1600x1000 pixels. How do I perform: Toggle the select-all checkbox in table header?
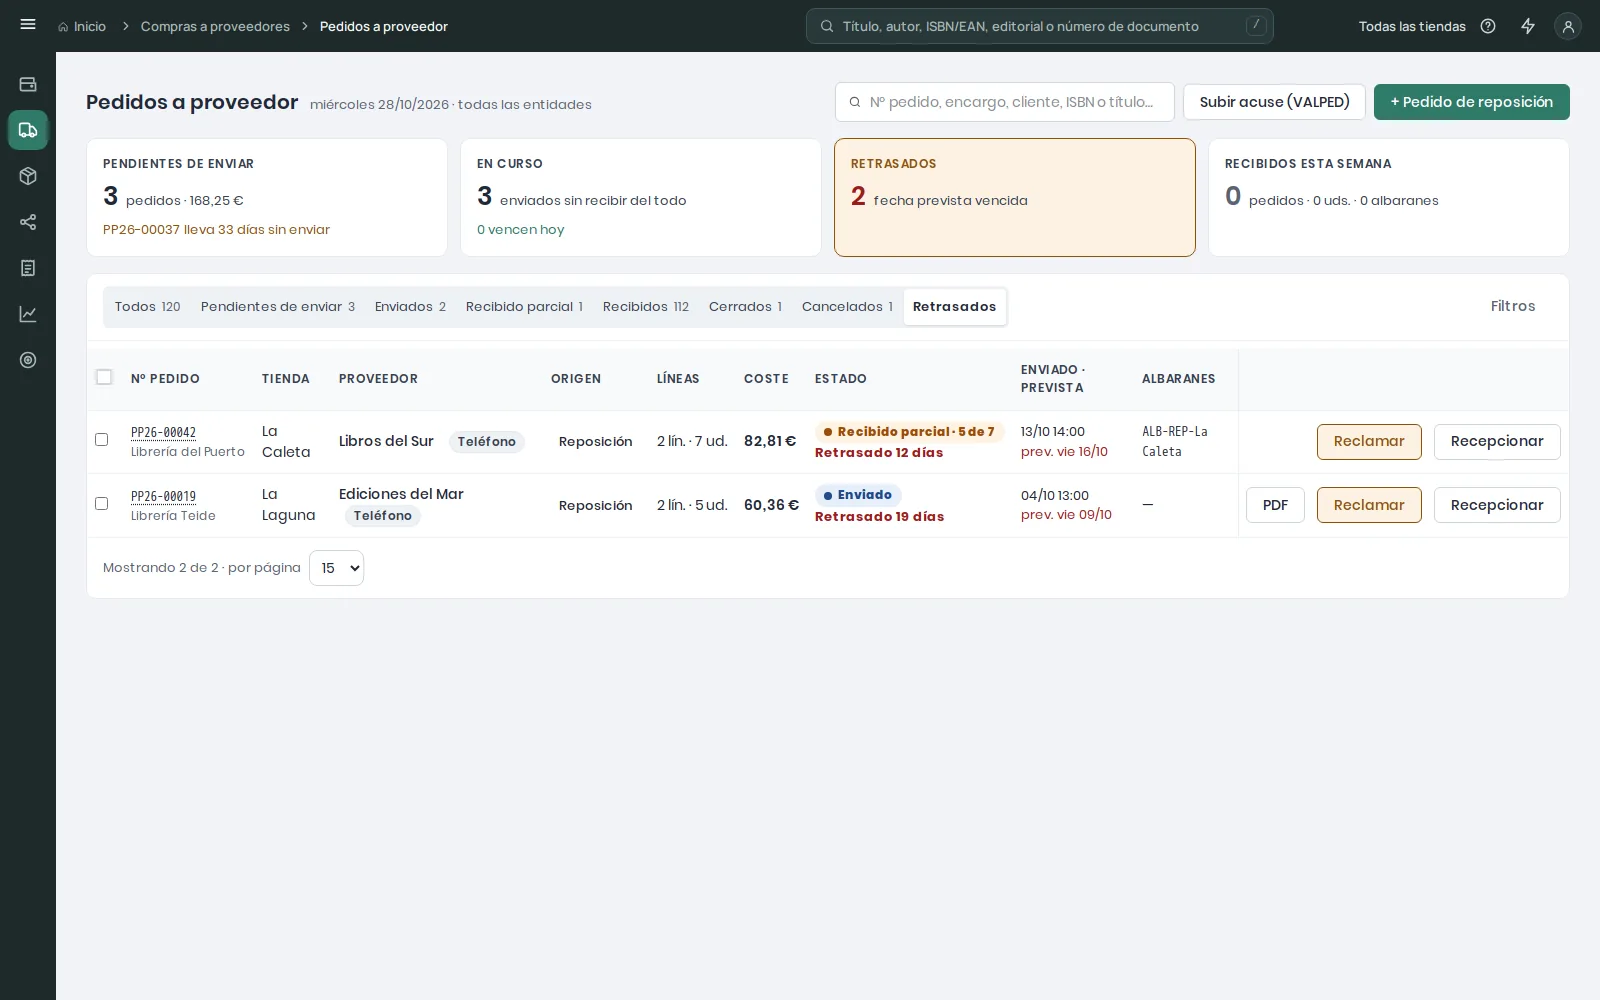point(104,377)
